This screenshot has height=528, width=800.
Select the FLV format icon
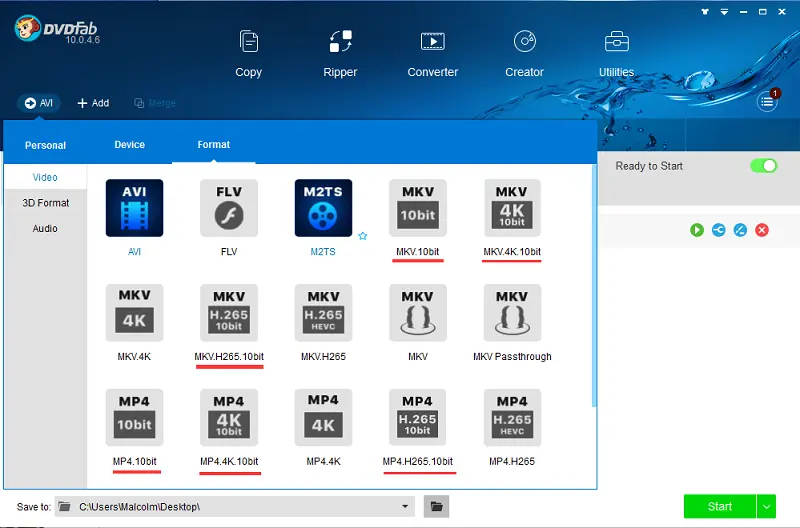coord(229,209)
